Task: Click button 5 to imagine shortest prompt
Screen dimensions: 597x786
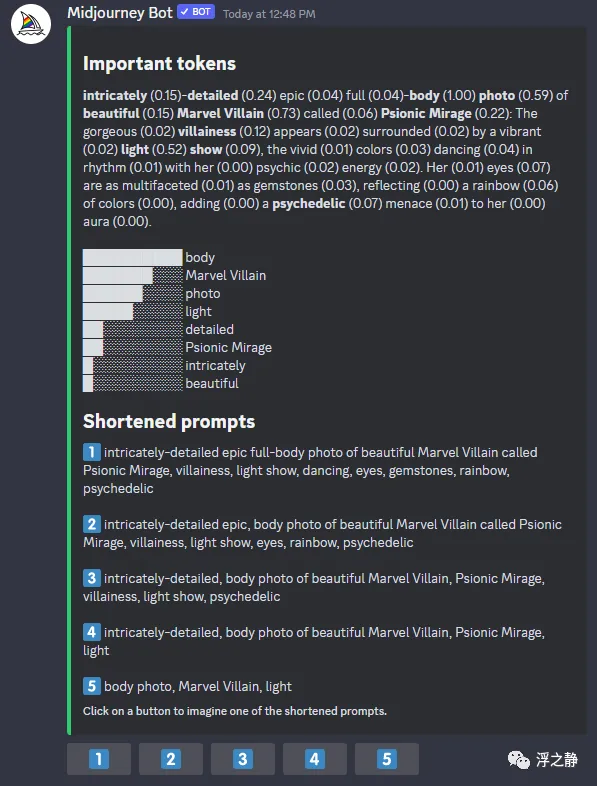Action: click(387, 759)
